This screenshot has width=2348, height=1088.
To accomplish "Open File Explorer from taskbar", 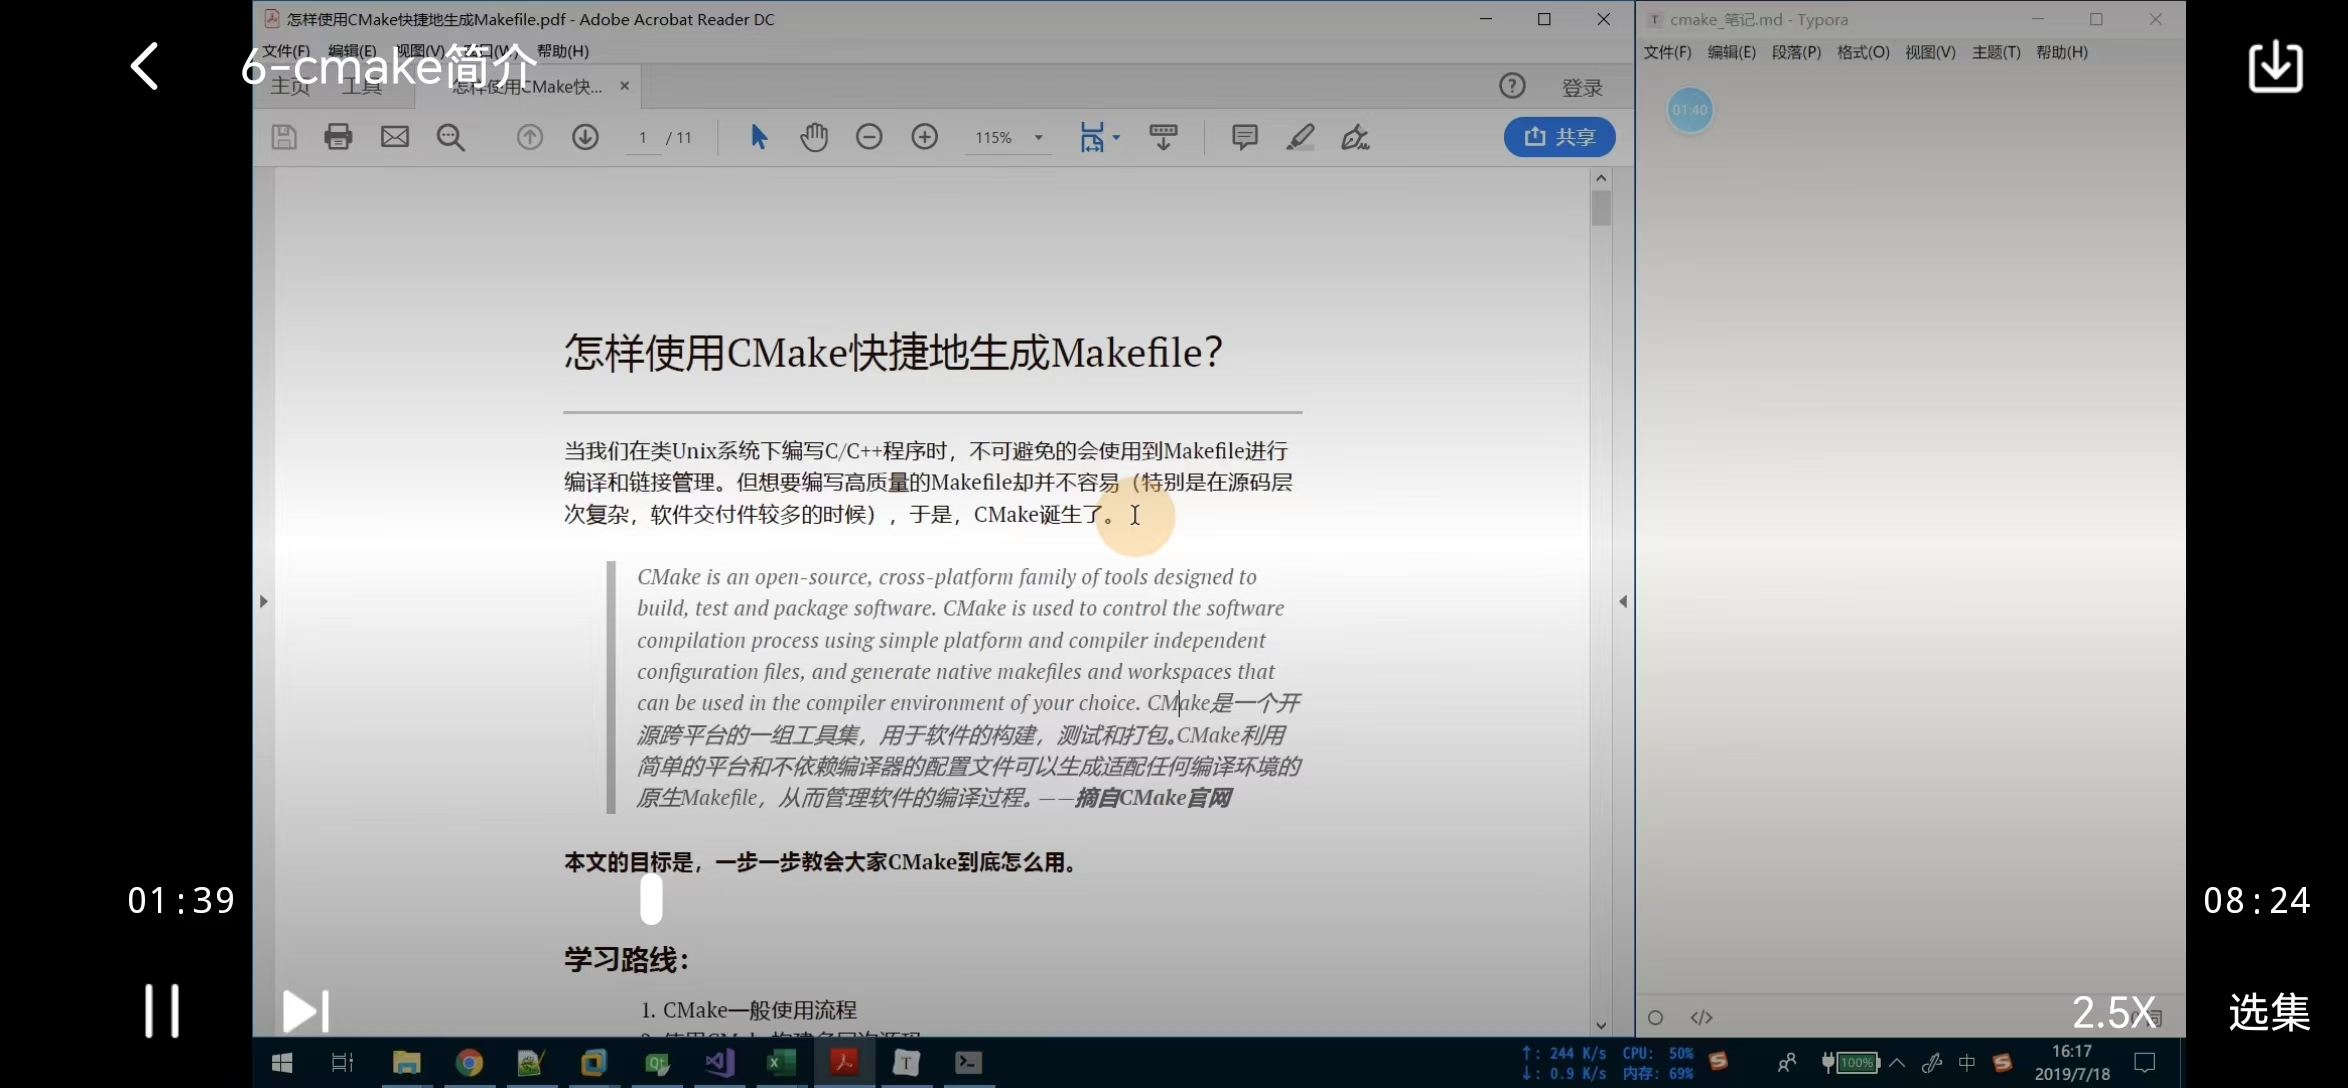I will [x=406, y=1062].
